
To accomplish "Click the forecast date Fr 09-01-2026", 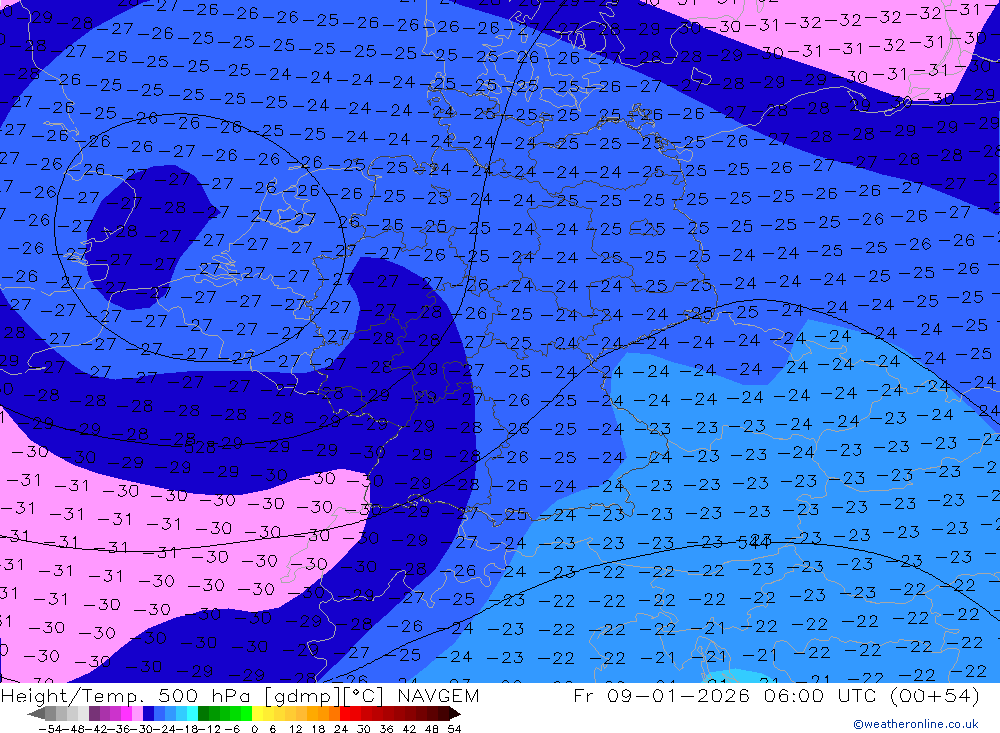I will tap(661, 695).
